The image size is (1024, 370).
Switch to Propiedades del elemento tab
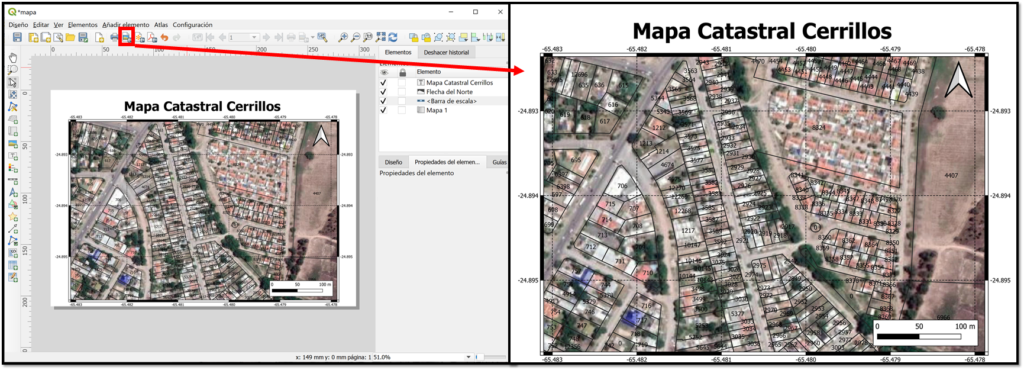click(448, 161)
